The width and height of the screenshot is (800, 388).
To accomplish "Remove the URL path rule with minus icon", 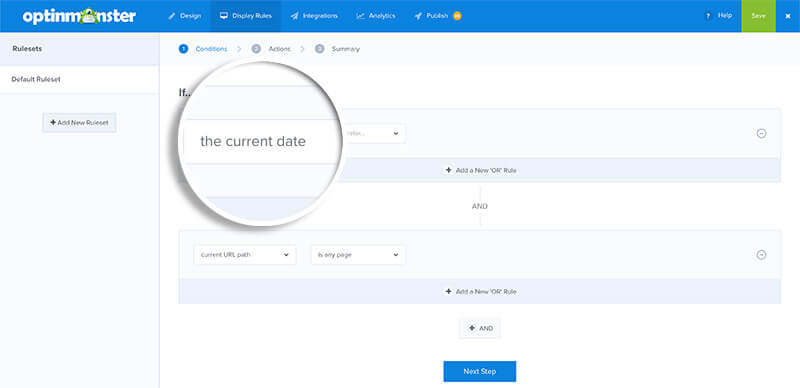I will click(x=761, y=255).
